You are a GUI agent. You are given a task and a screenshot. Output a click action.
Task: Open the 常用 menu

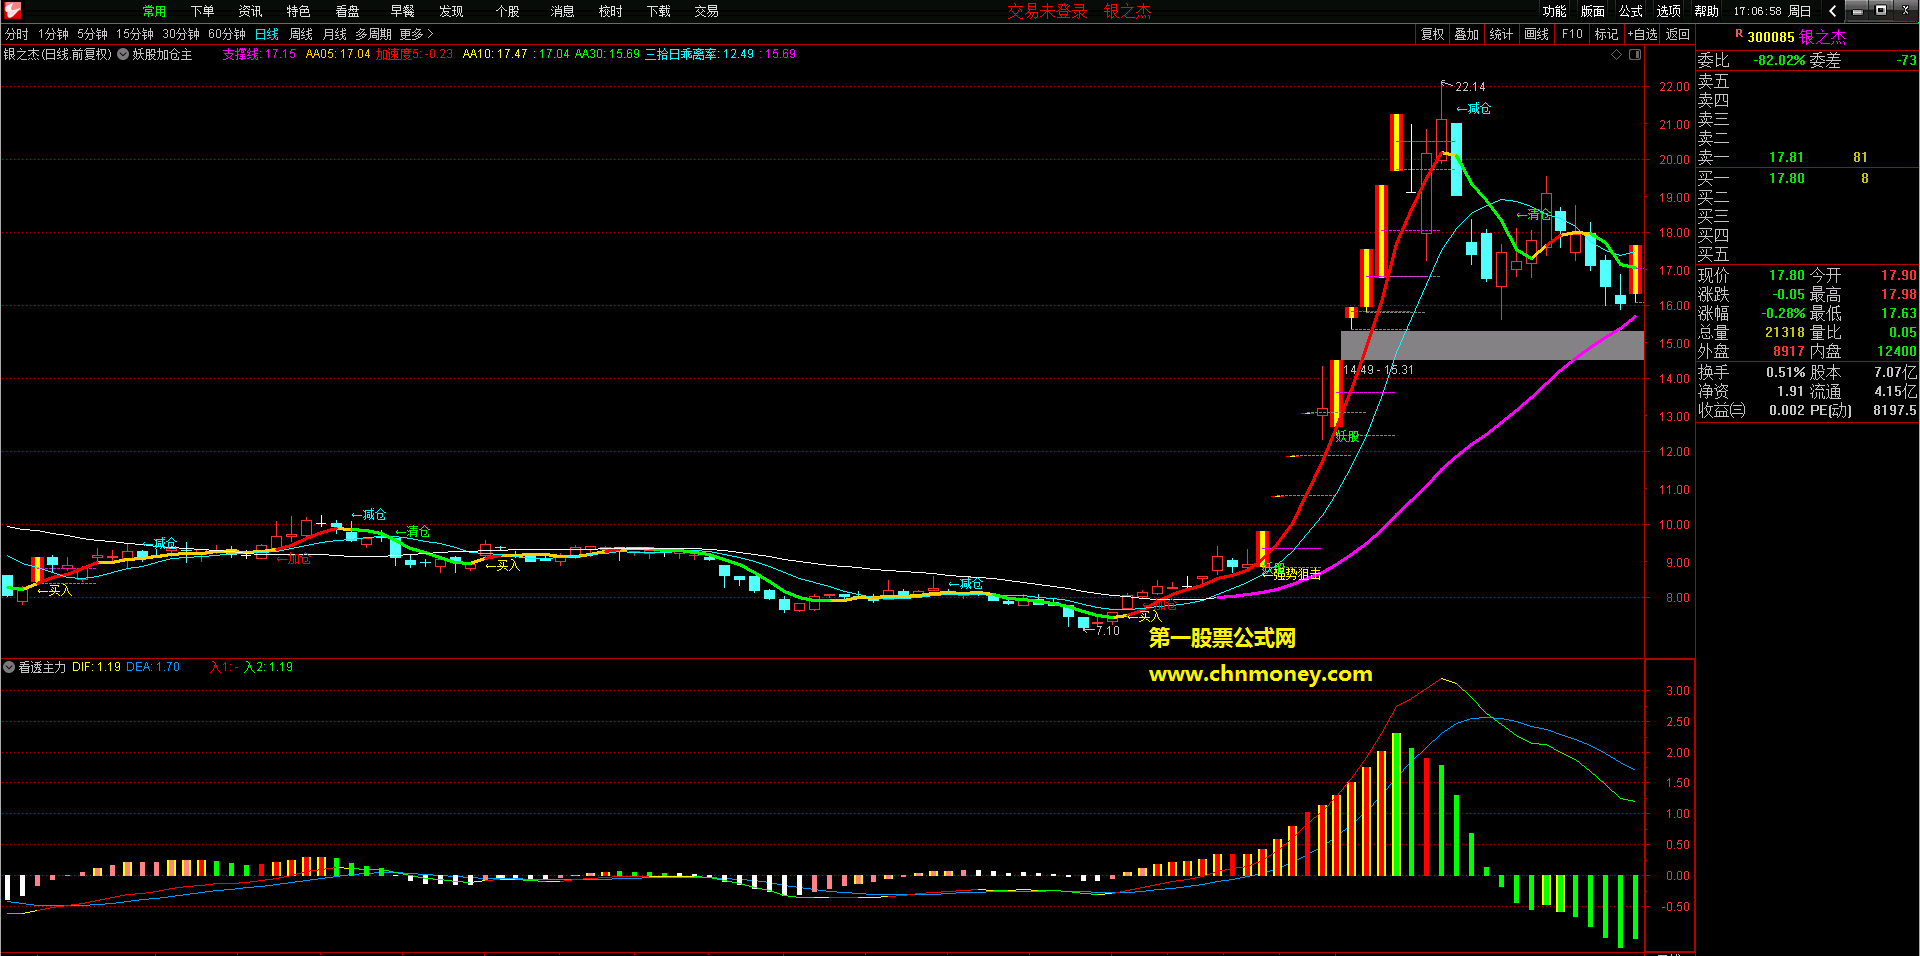click(154, 11)
